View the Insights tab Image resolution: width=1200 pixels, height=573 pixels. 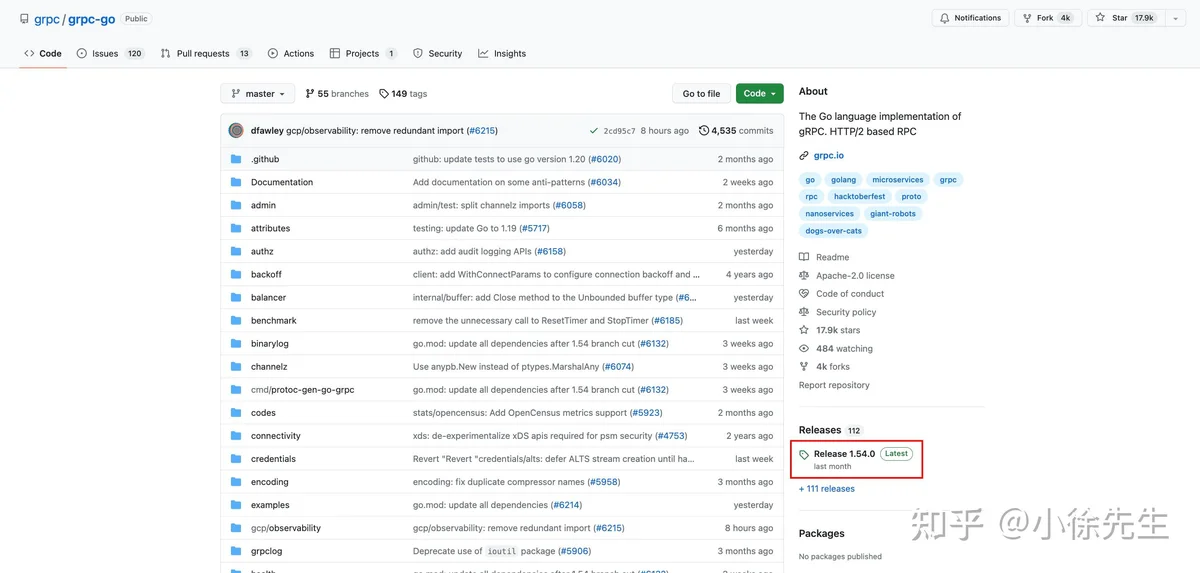[x=502, y=53]
